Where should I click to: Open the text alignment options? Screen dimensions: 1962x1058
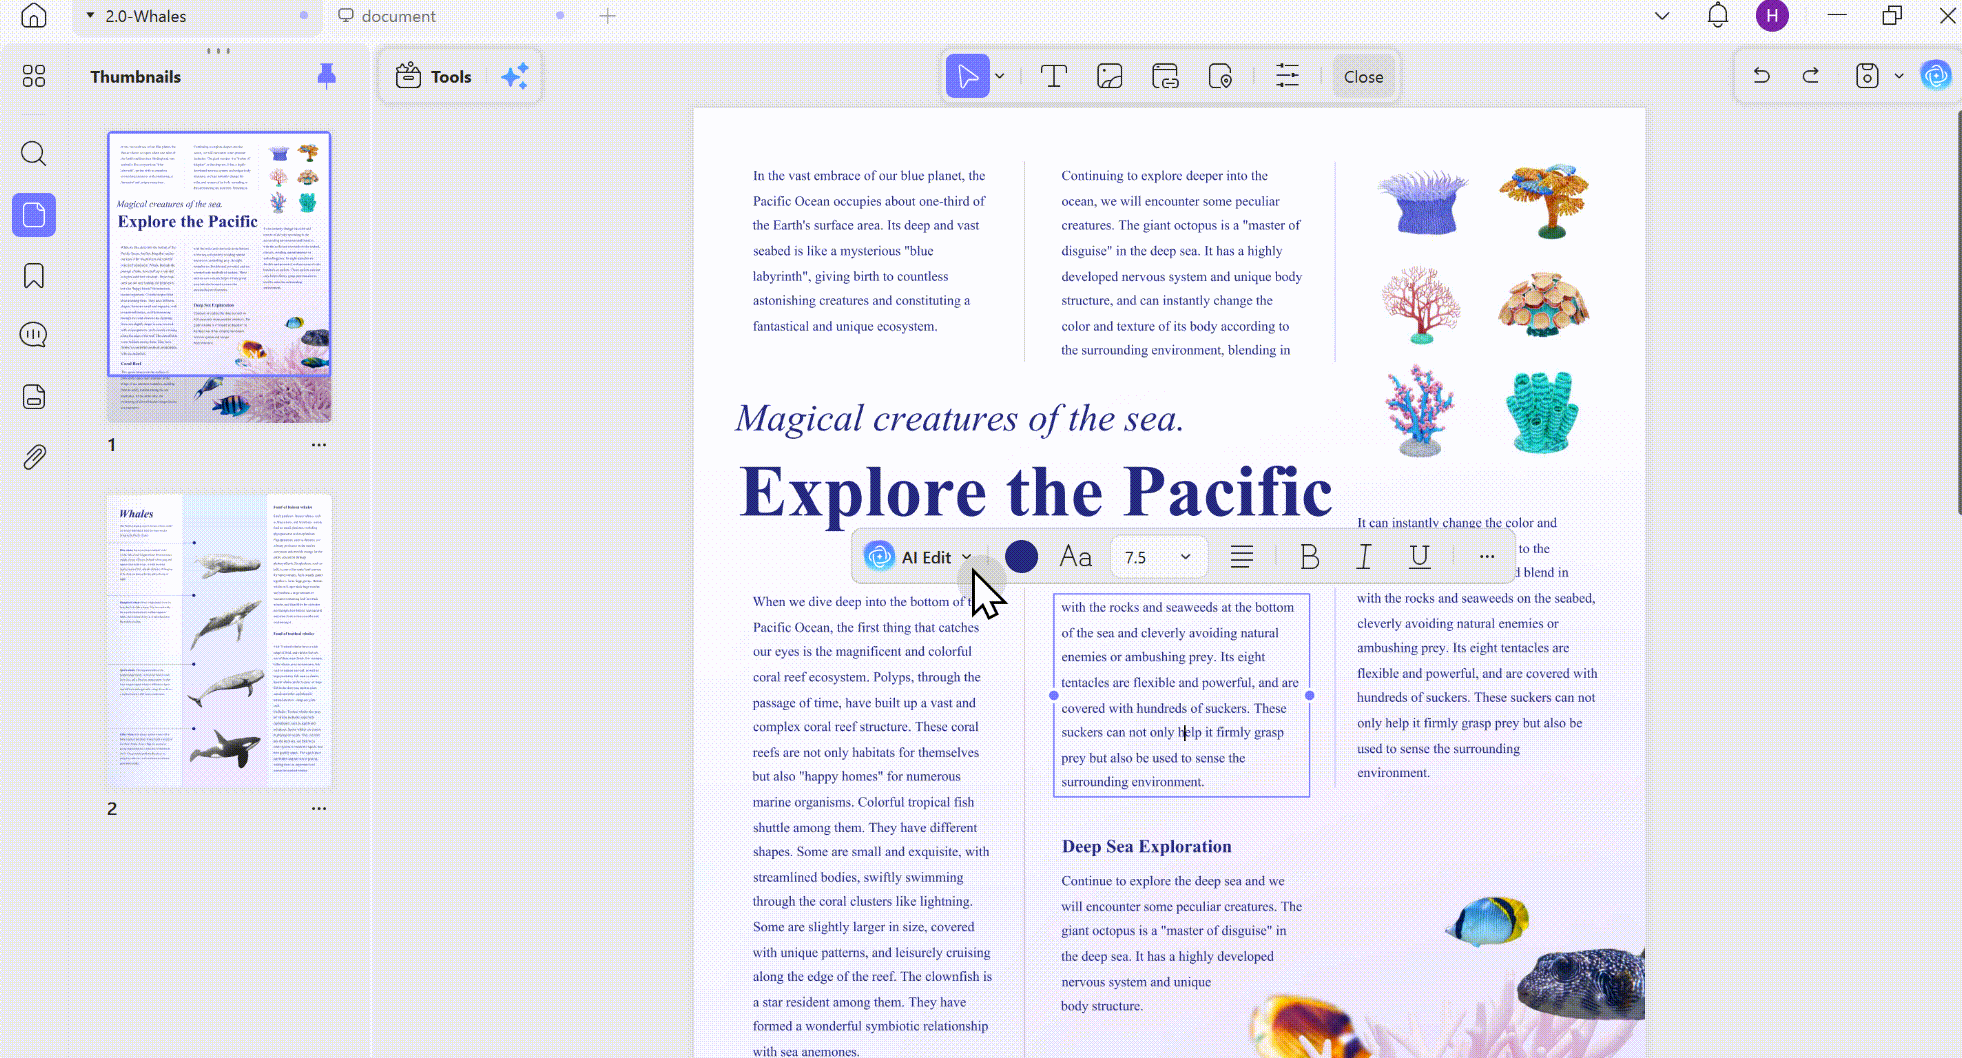[x=1242, y=557]
